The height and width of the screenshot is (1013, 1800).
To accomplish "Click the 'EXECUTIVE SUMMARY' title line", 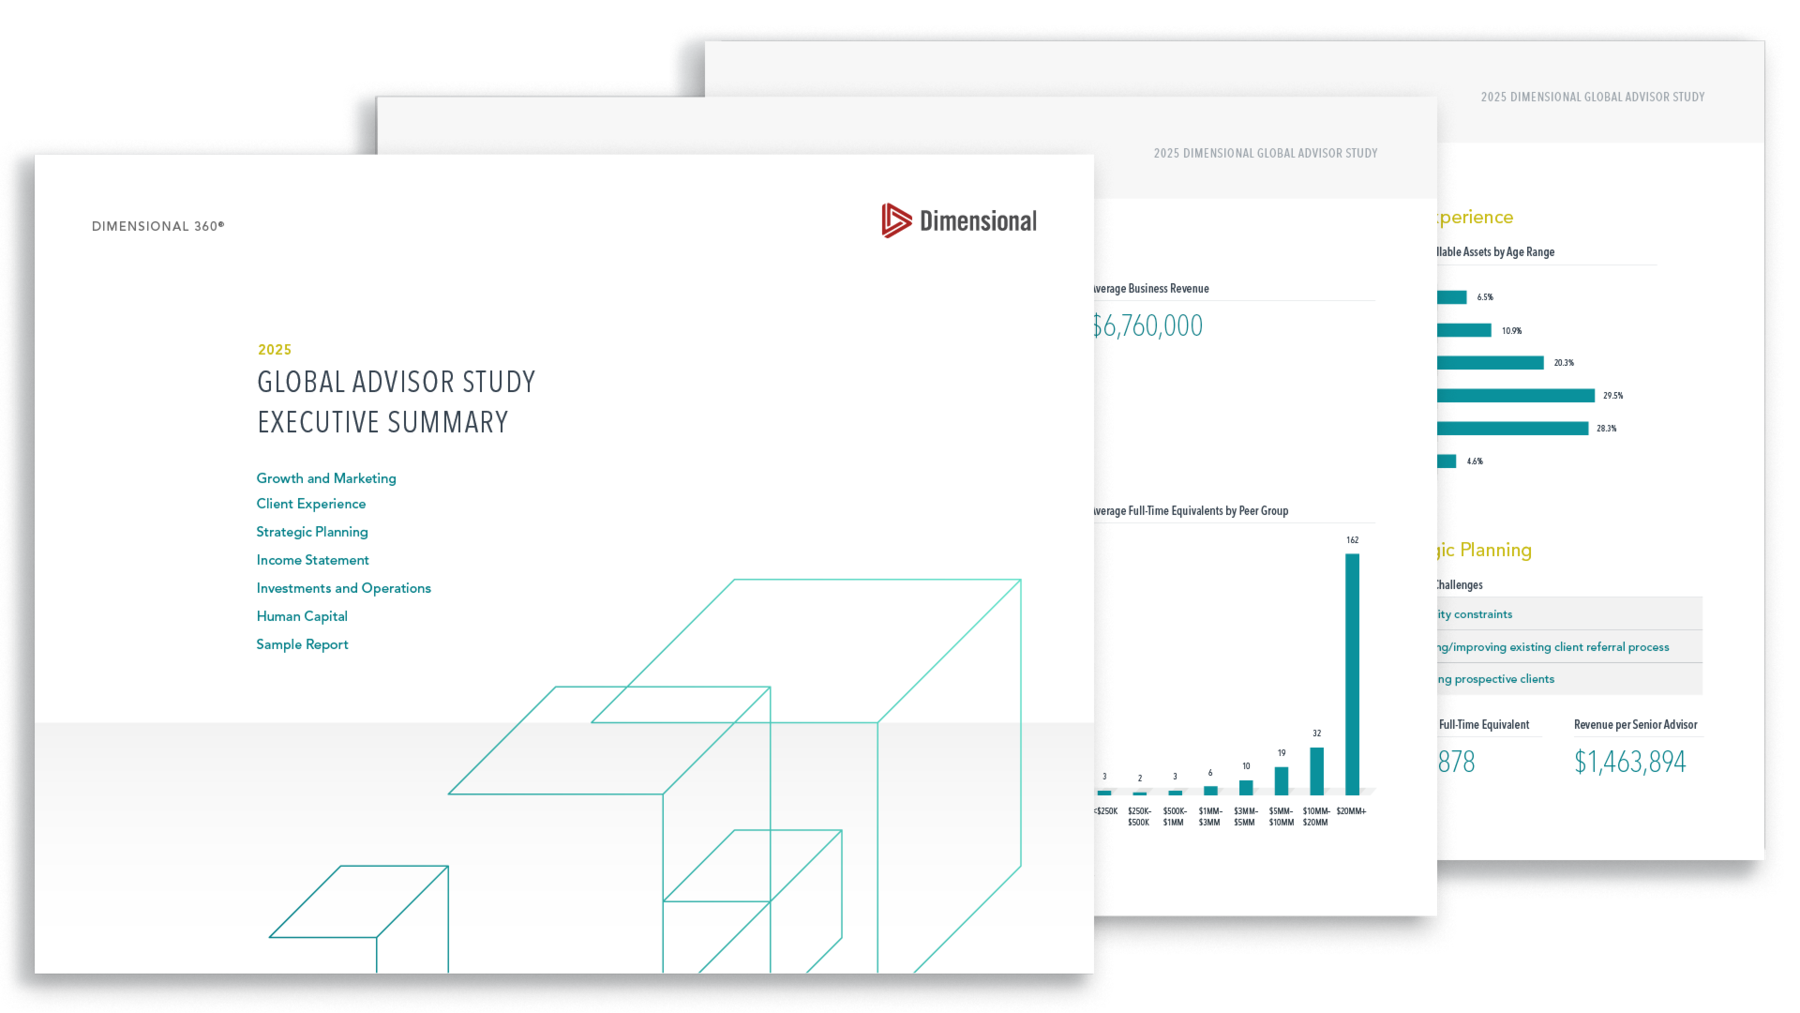I will 383,423.
